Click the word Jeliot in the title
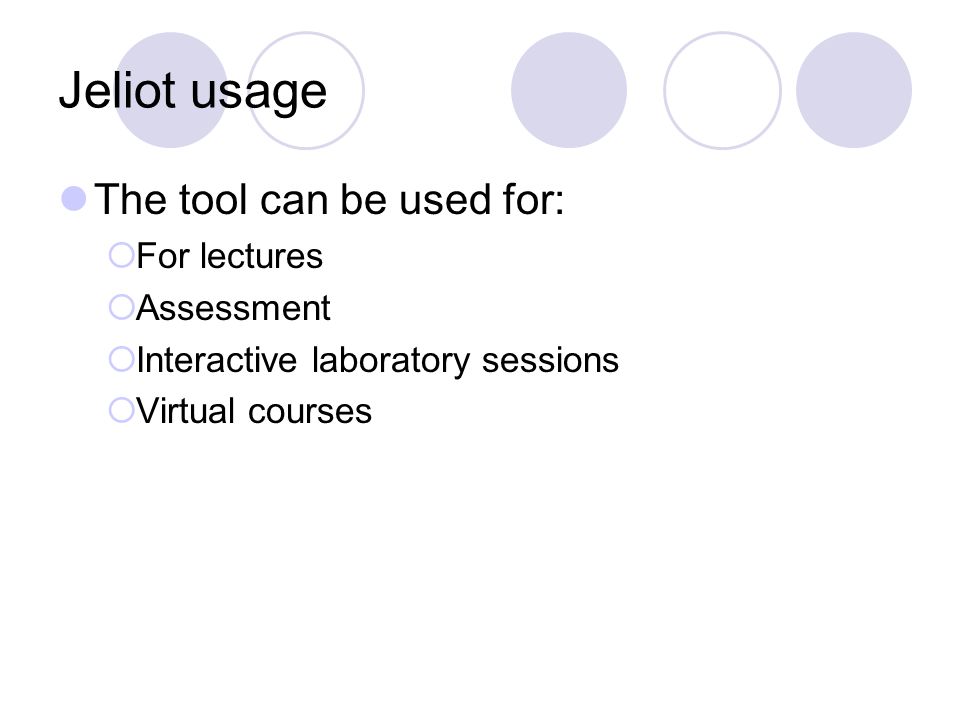This screenshot has width=960, height=720. tap(117, 91)
